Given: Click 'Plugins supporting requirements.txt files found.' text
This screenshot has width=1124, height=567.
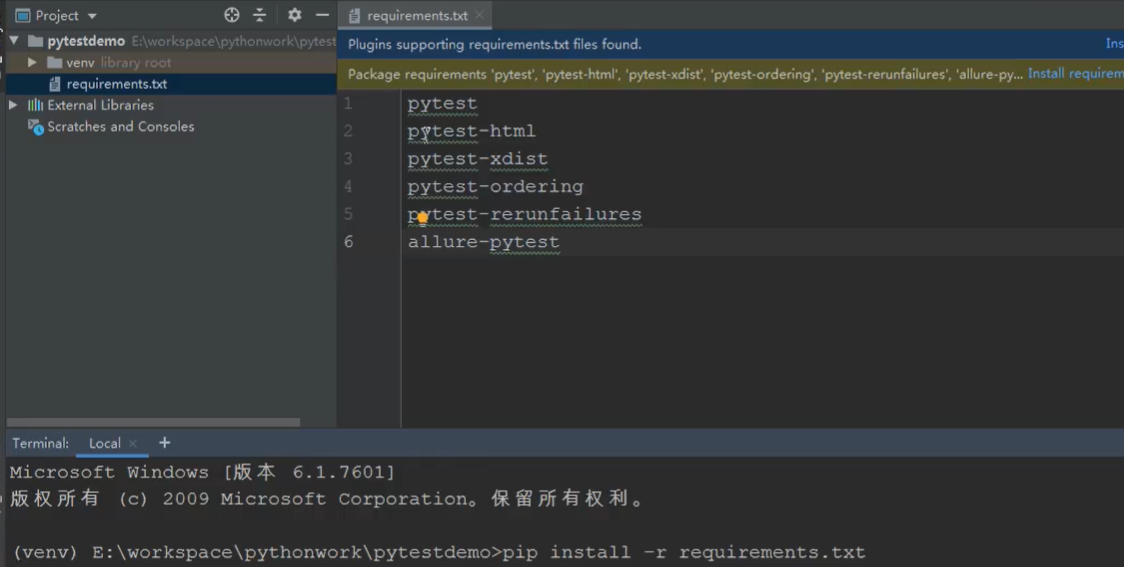Looking at the screenshot, I should pos(495,44).
